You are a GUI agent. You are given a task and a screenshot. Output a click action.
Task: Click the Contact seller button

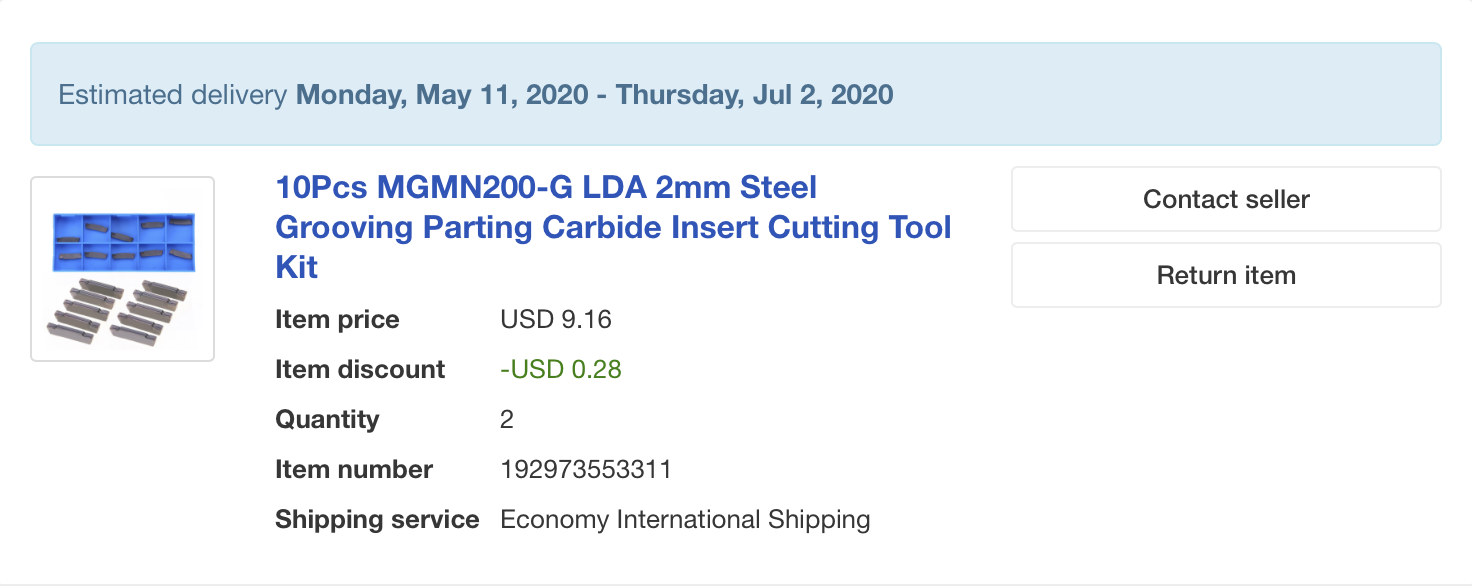pos(1226,199)
